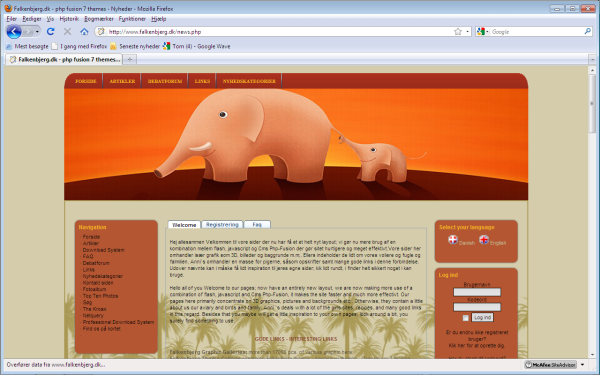Image resolution: width=600 pixels, height=375 pixels.
Task: Open a new tab with the plus button
Action: [130, 59]
